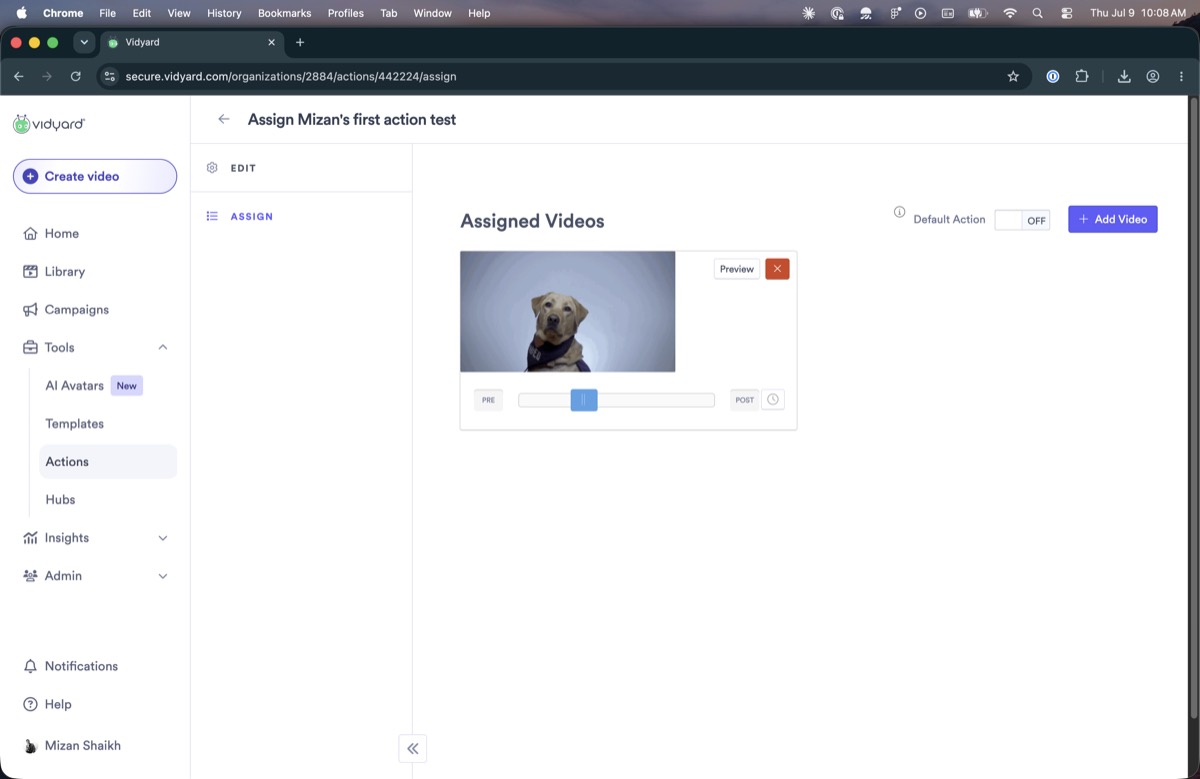Collapse the Tools section chevron
This screenshot has width=1200, height=779.
click(x=163, y=347)
